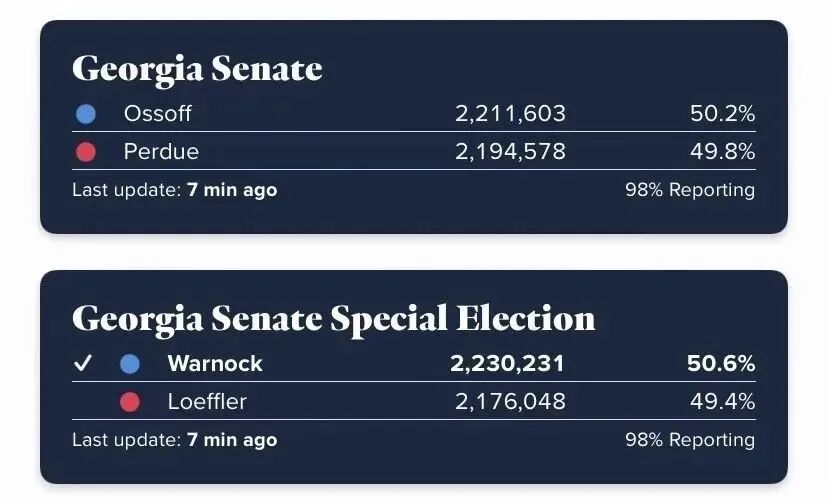Viewport: 828px width, 504px height.
Task: Click the red dot beside Perdue
Action: coord(86,152)
